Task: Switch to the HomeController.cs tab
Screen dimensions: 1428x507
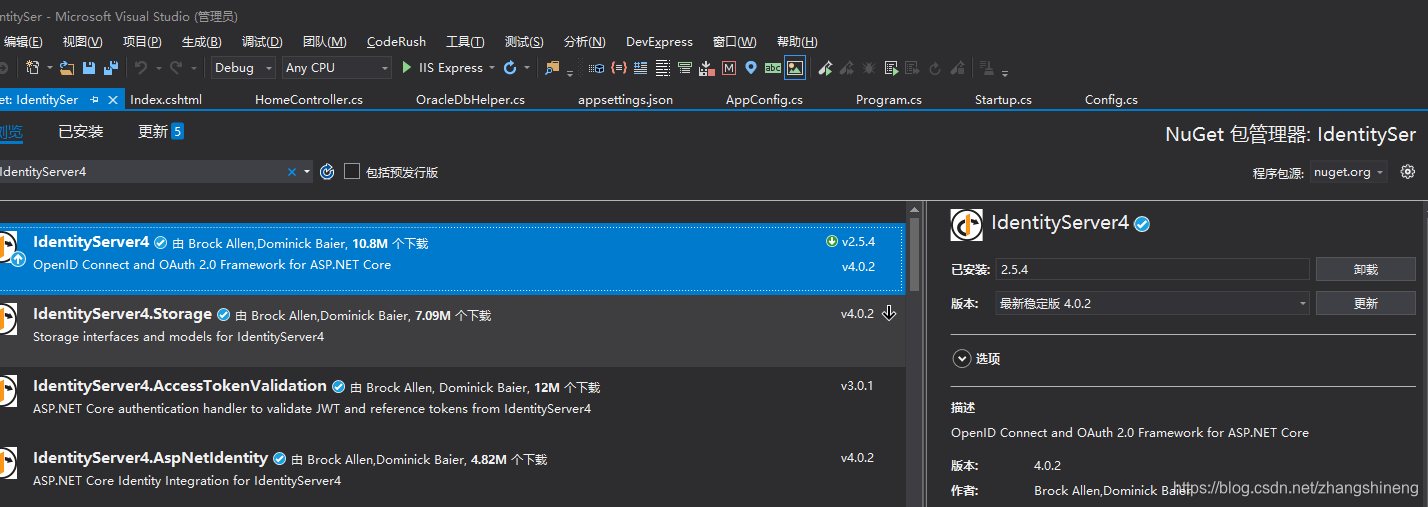Action: (309, 100)
